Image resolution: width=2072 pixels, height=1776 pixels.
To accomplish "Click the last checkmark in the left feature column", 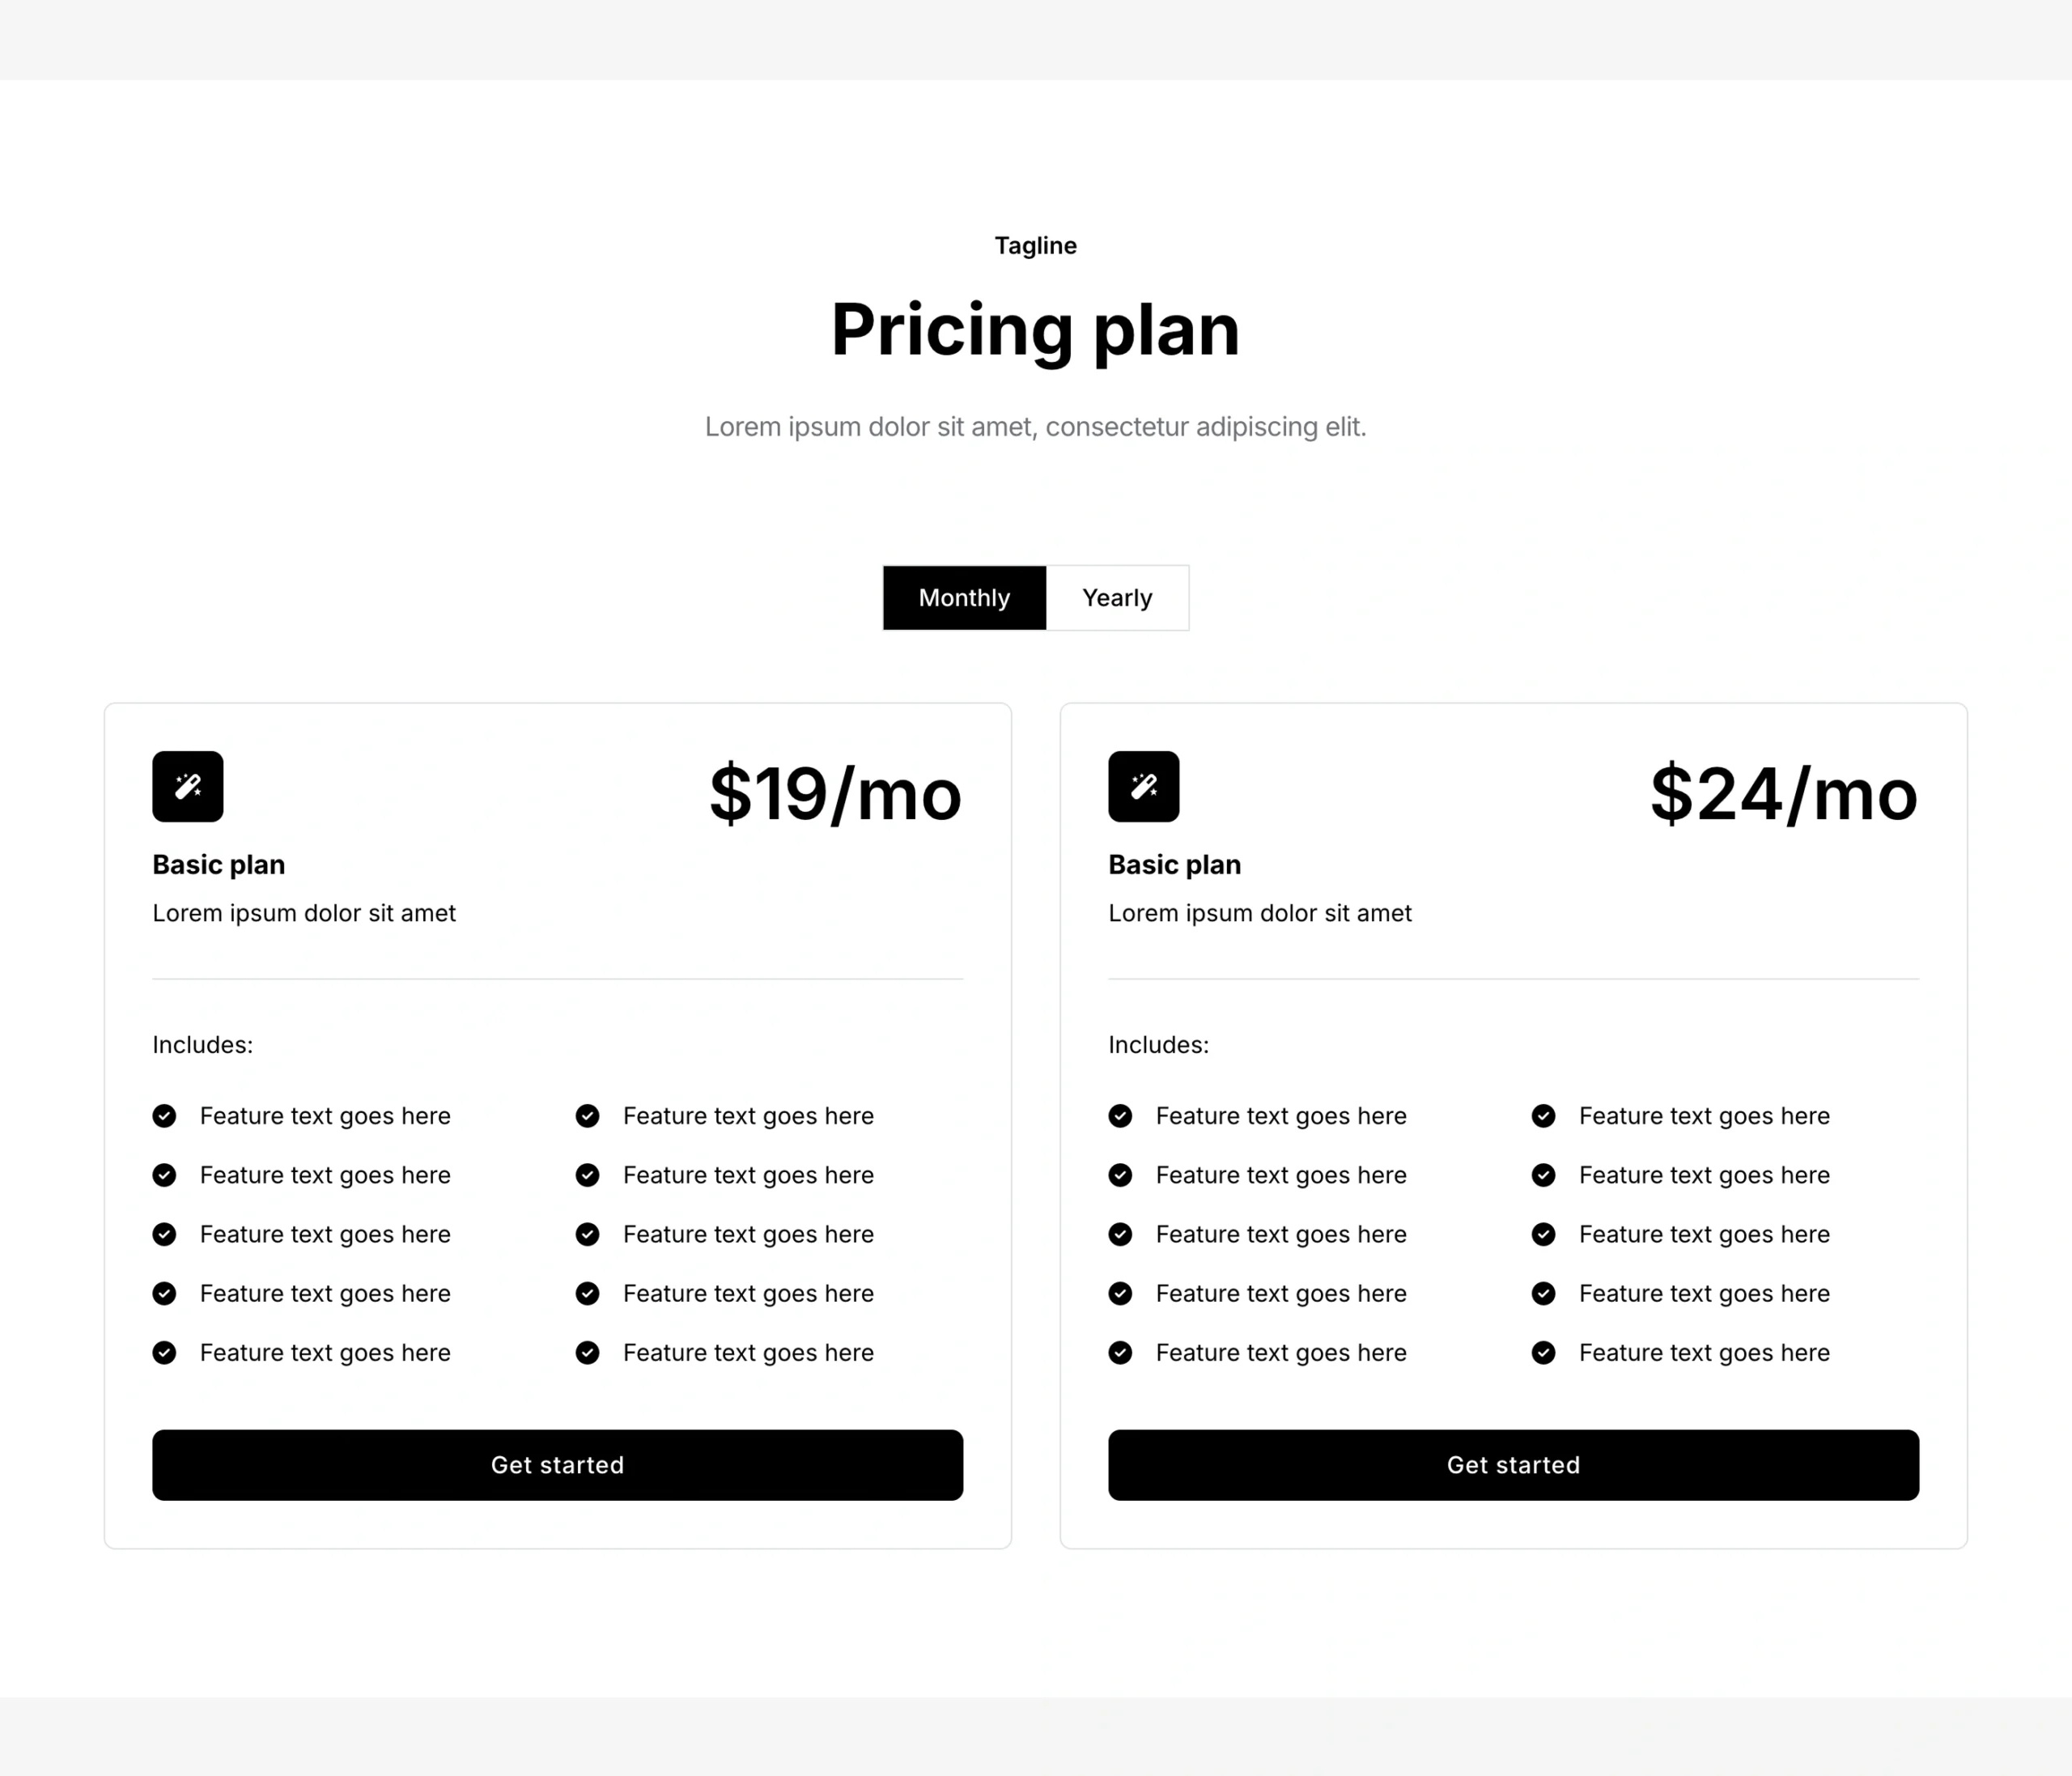I will (x=164, y=1353).
